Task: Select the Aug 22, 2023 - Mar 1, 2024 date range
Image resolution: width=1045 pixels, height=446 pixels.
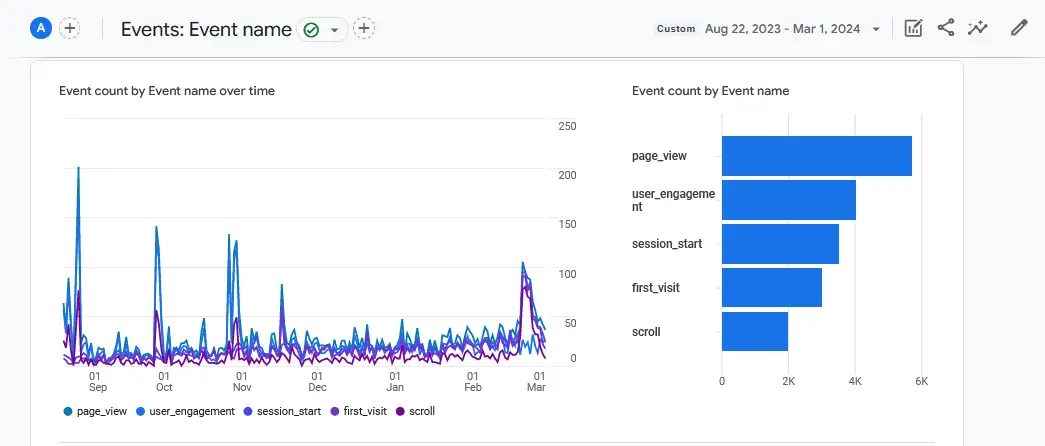Action: coord(784,29)
